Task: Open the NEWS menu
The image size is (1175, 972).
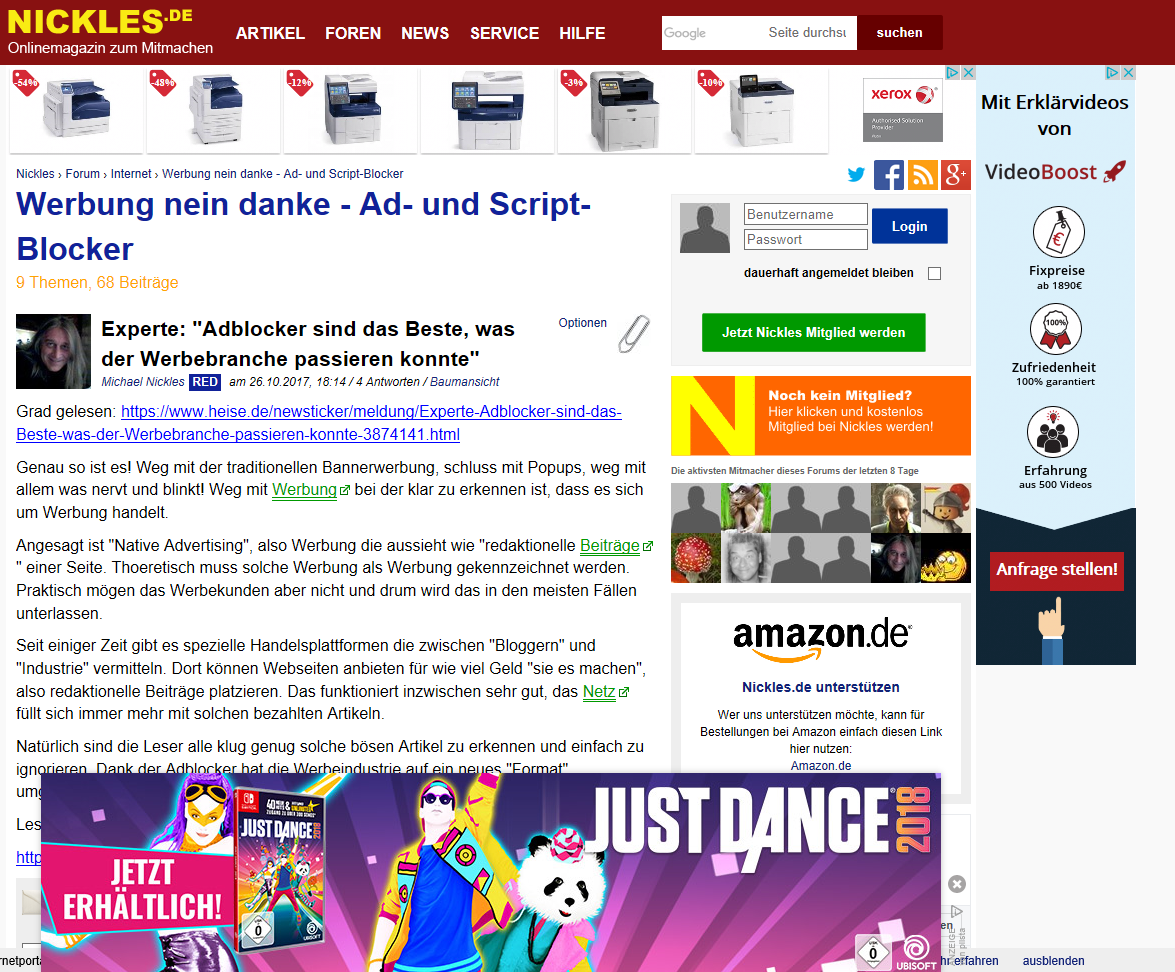Action: click(x=425, y=33)
